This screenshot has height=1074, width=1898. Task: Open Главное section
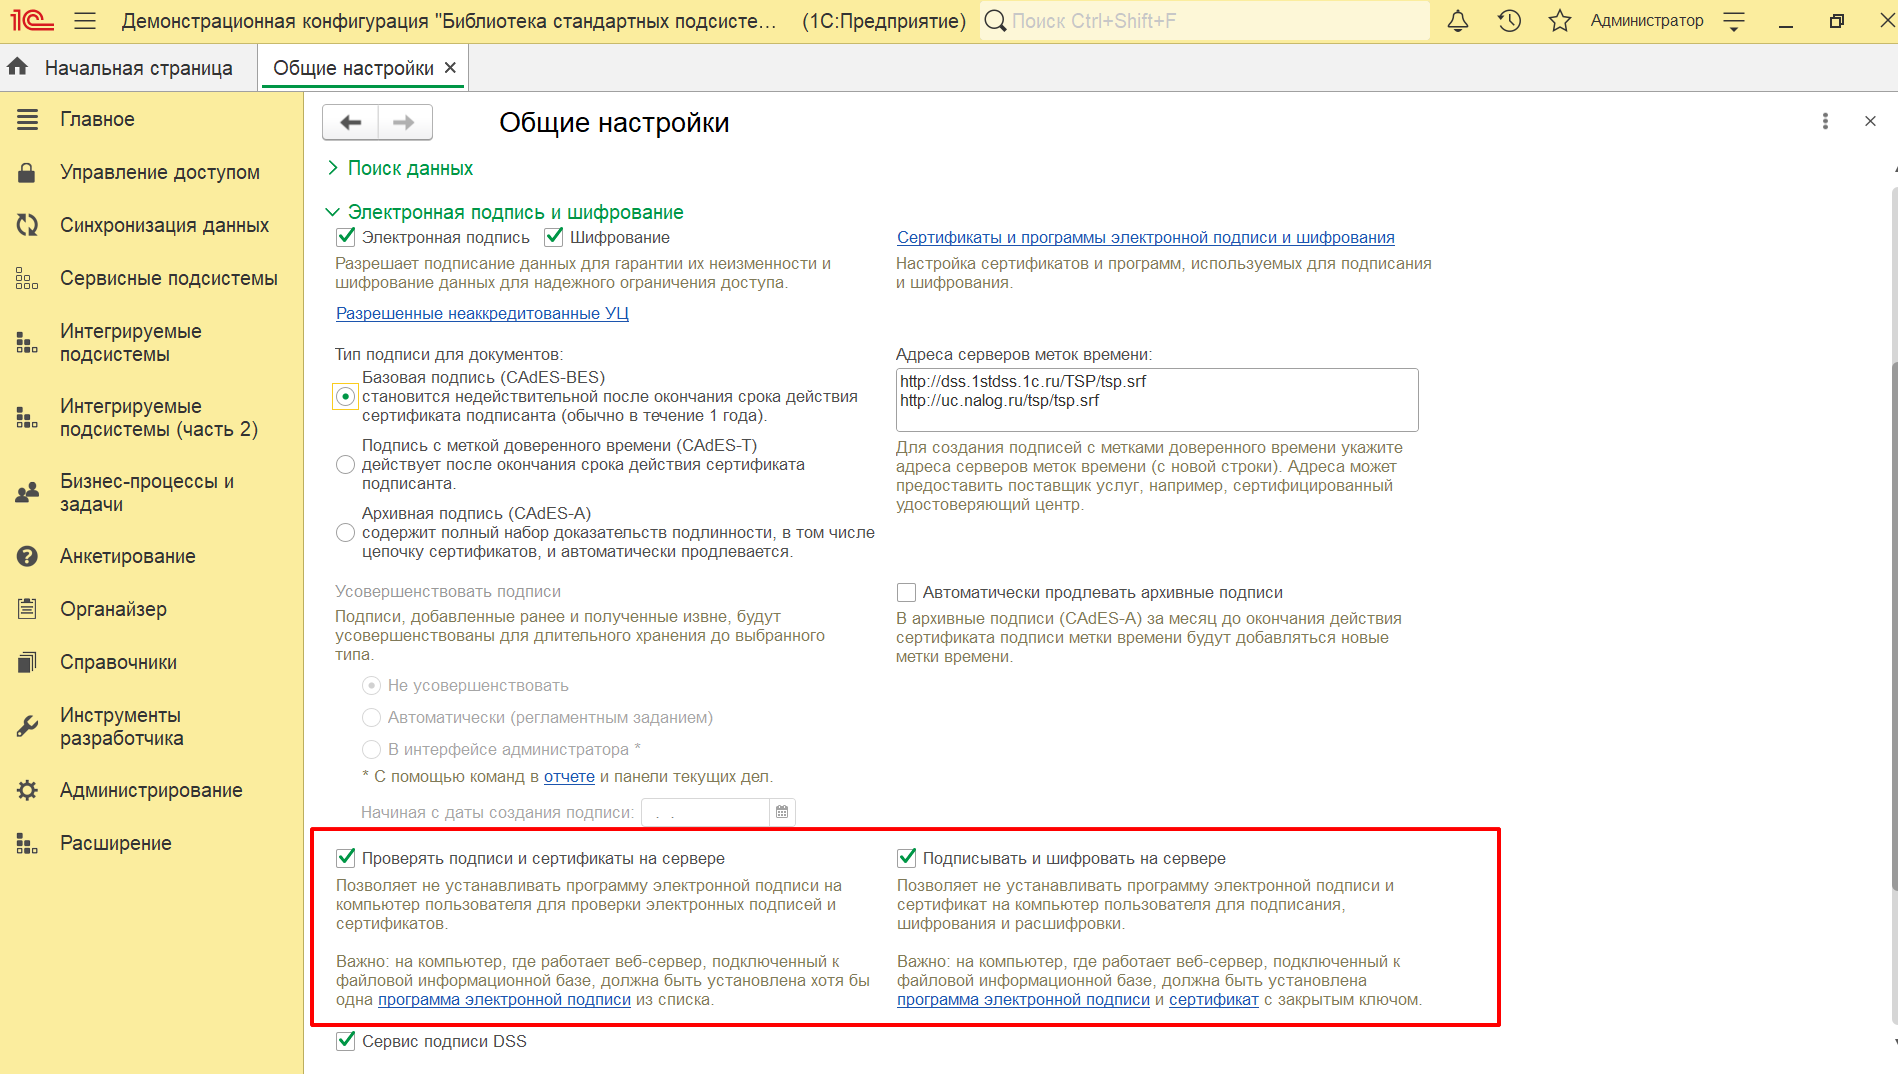pos(97,119)
